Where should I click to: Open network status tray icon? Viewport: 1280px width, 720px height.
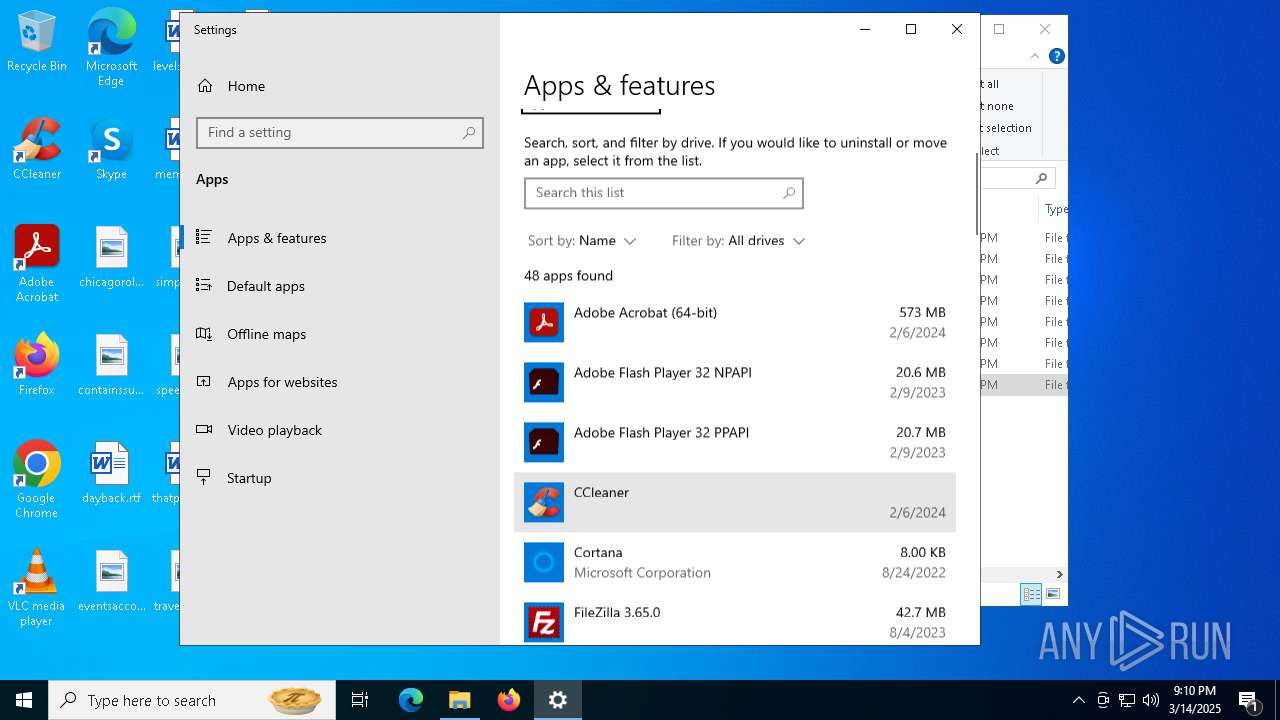pos(1127,700)
